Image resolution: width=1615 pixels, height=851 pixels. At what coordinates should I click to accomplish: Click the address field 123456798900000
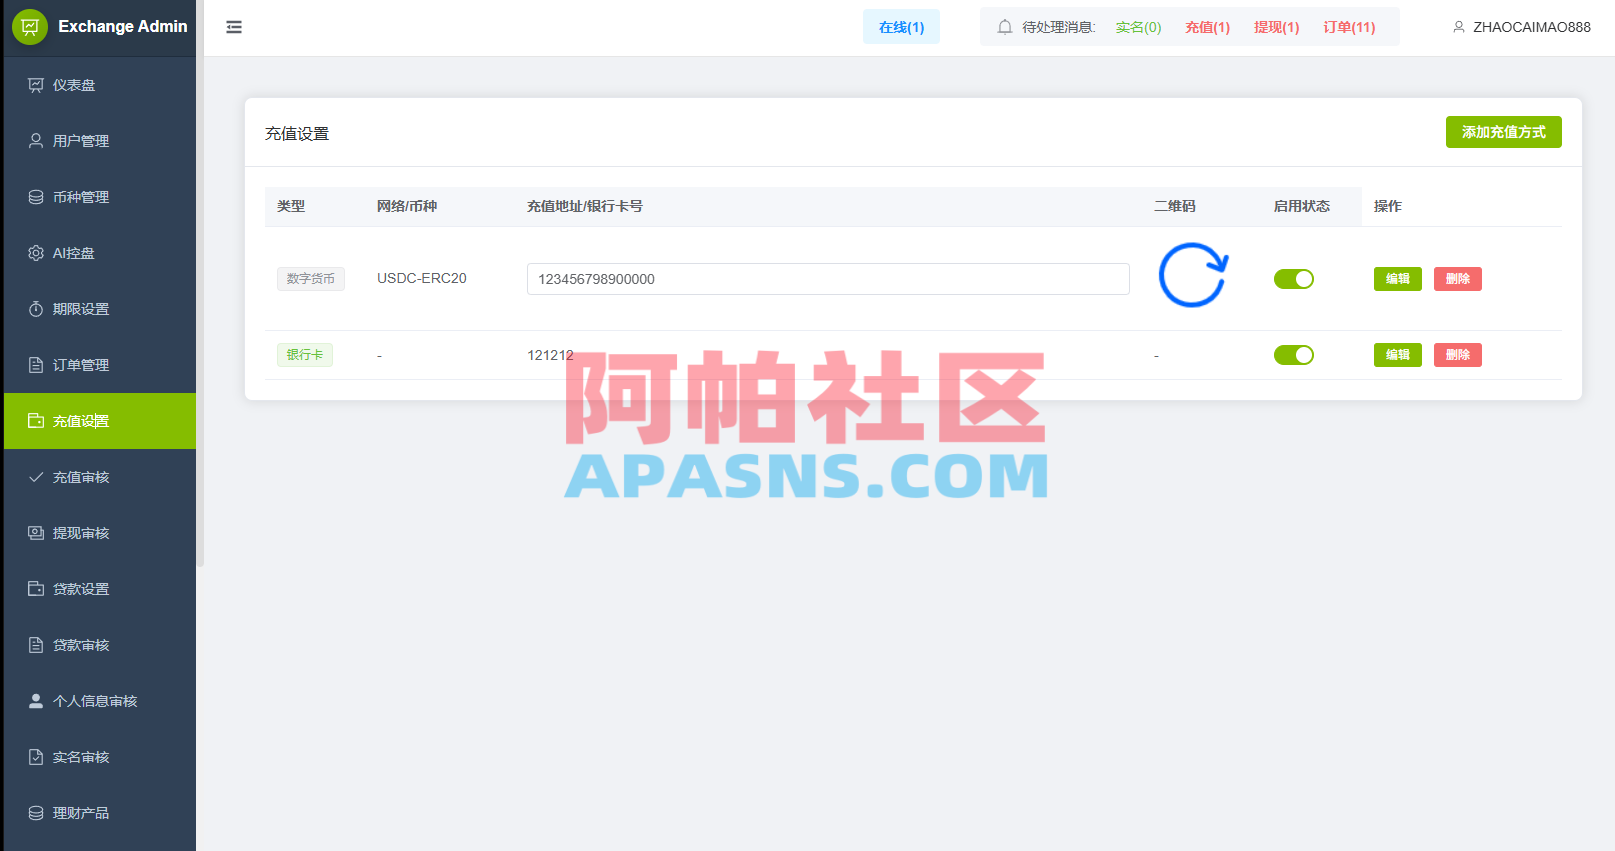(x=828, y=279)
